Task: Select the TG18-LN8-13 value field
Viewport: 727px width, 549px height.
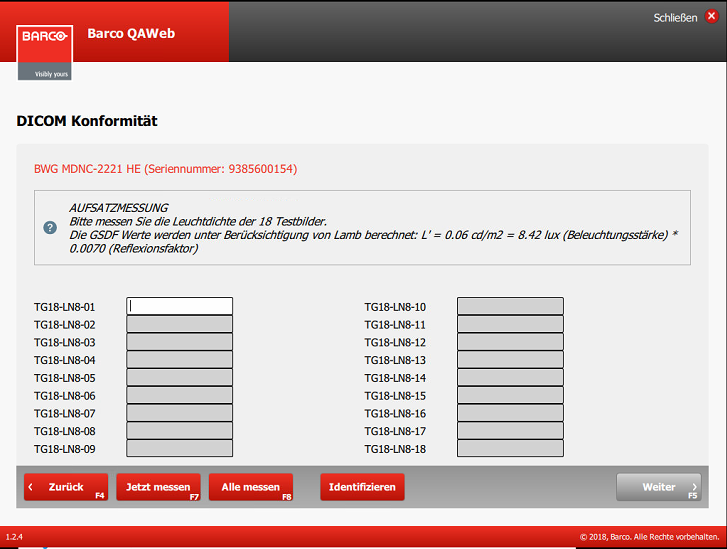Action: (510, 359)
